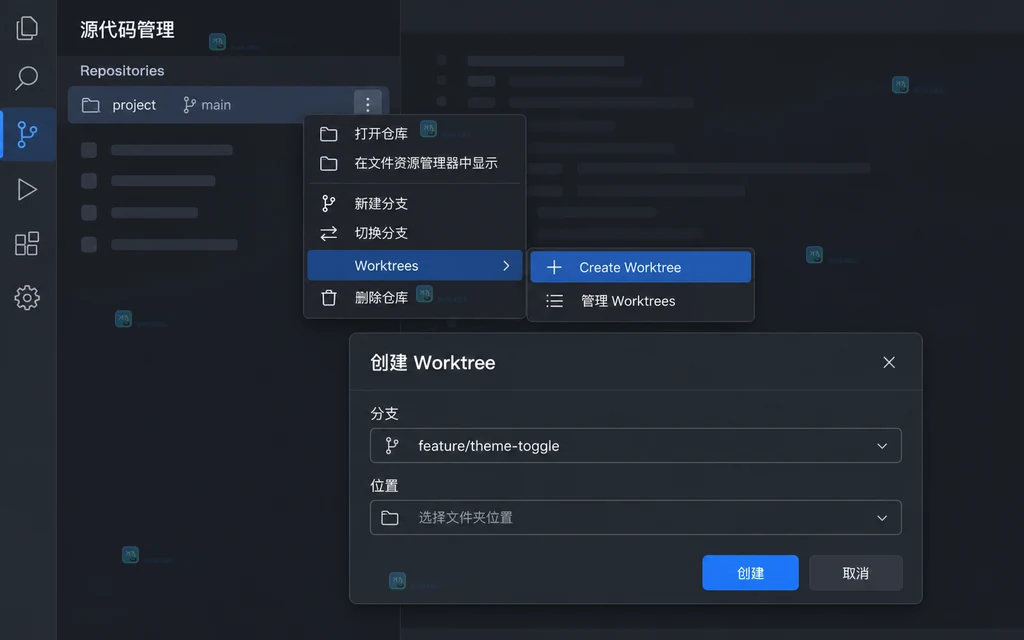Click the folder icon of 在文件资源管理器中显示
This screenshot has height=640, width=1024.
tap(328, 163)
